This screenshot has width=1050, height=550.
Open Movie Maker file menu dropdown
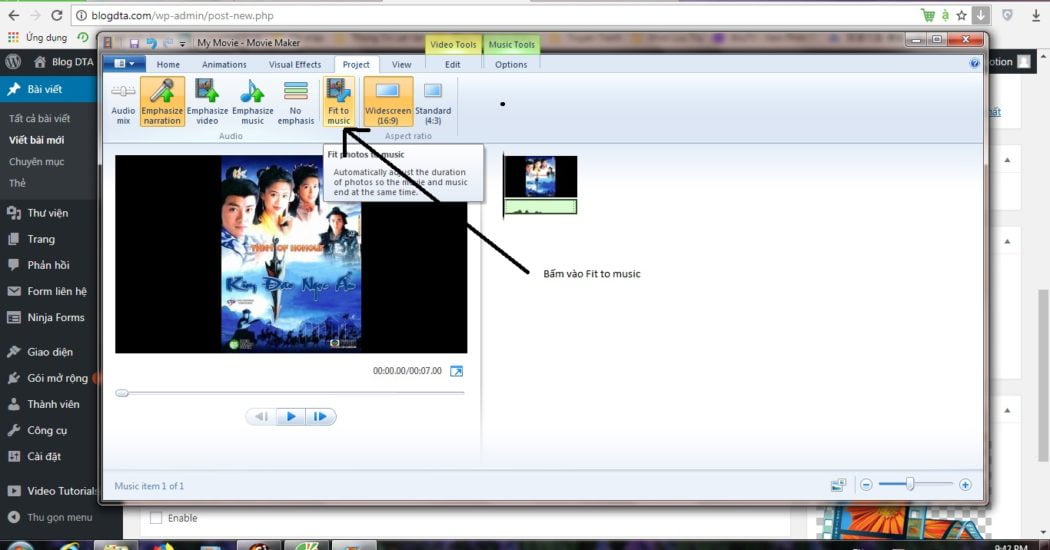pos(124,64)
